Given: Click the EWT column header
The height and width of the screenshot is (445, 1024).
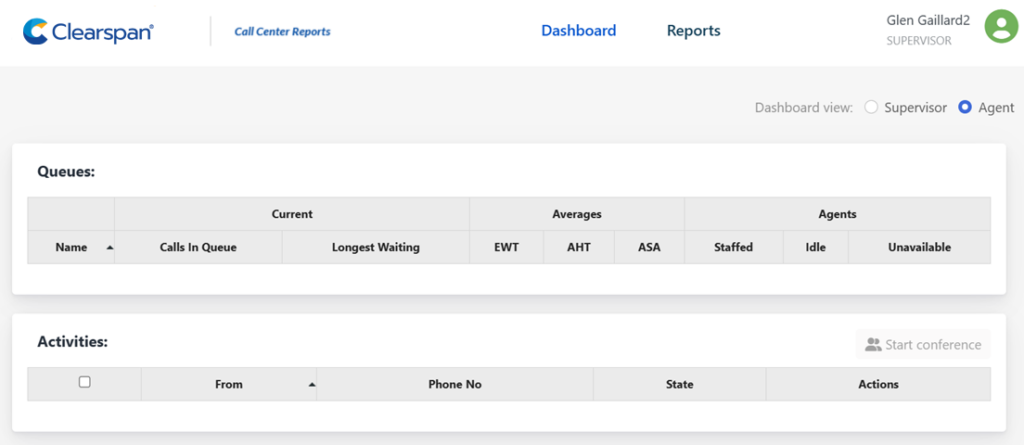Looking at the screenshot, I should [x=506, y=247].
